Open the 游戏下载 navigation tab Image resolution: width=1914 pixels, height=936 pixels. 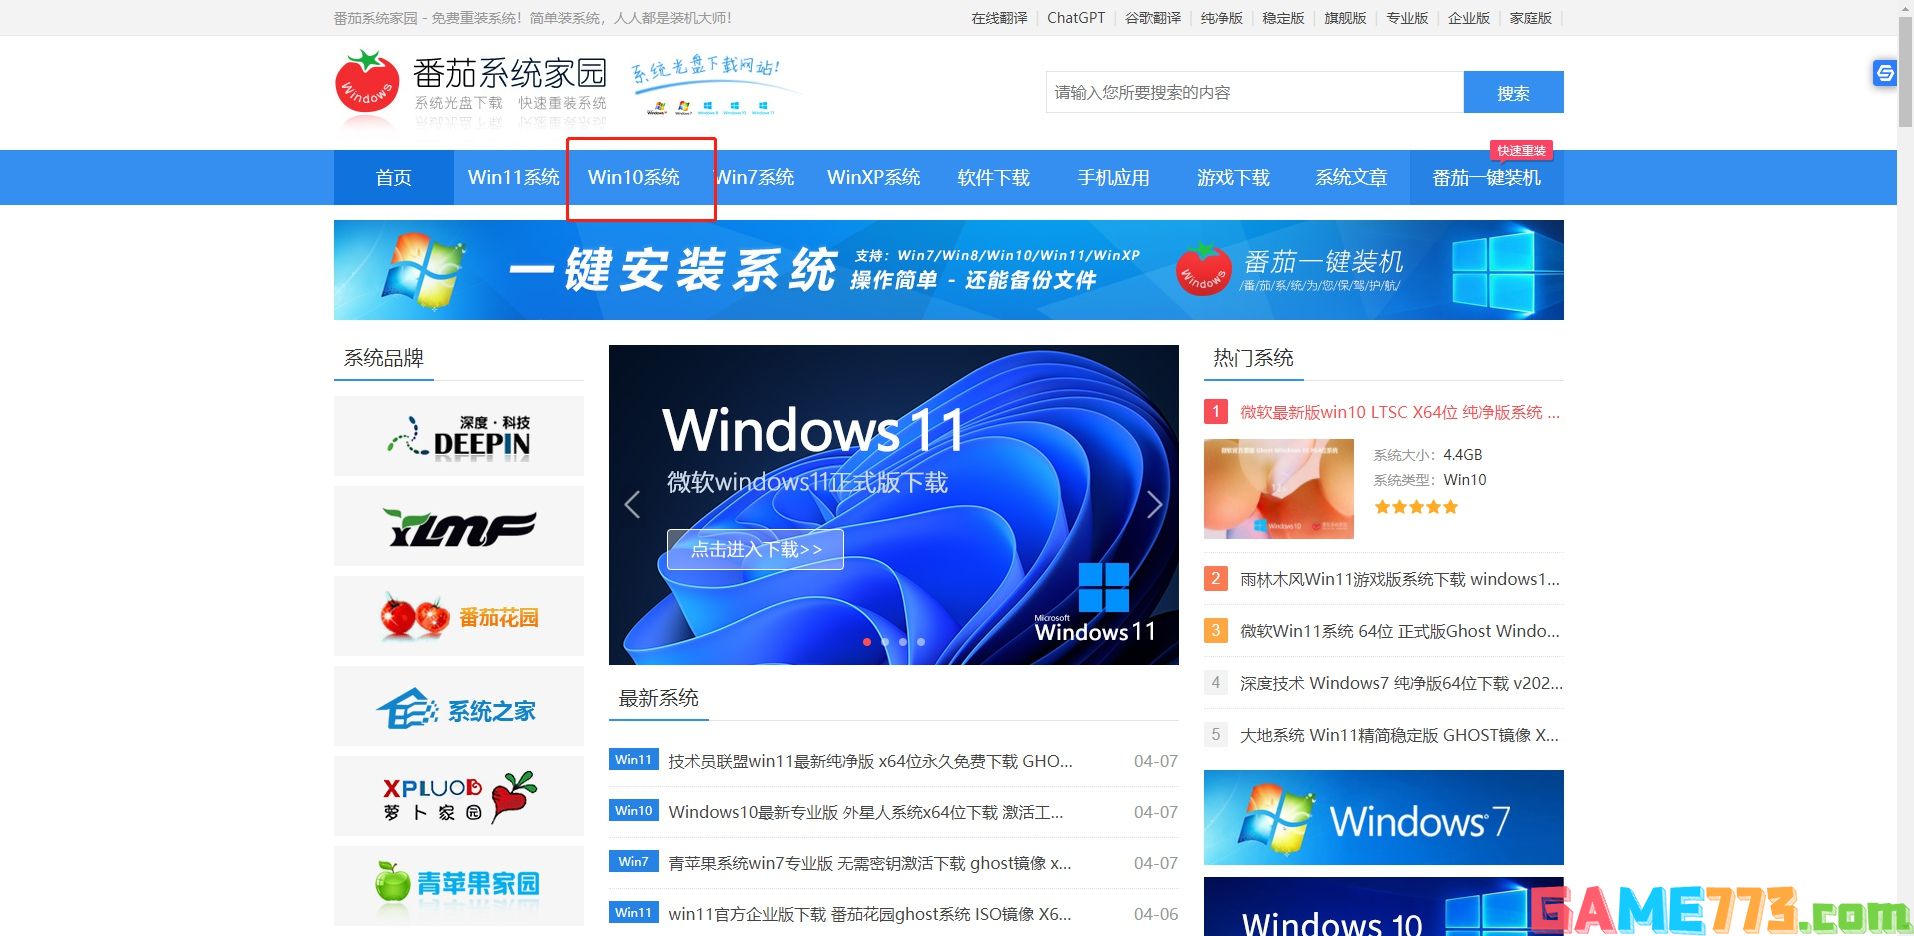click(1234, 178)
